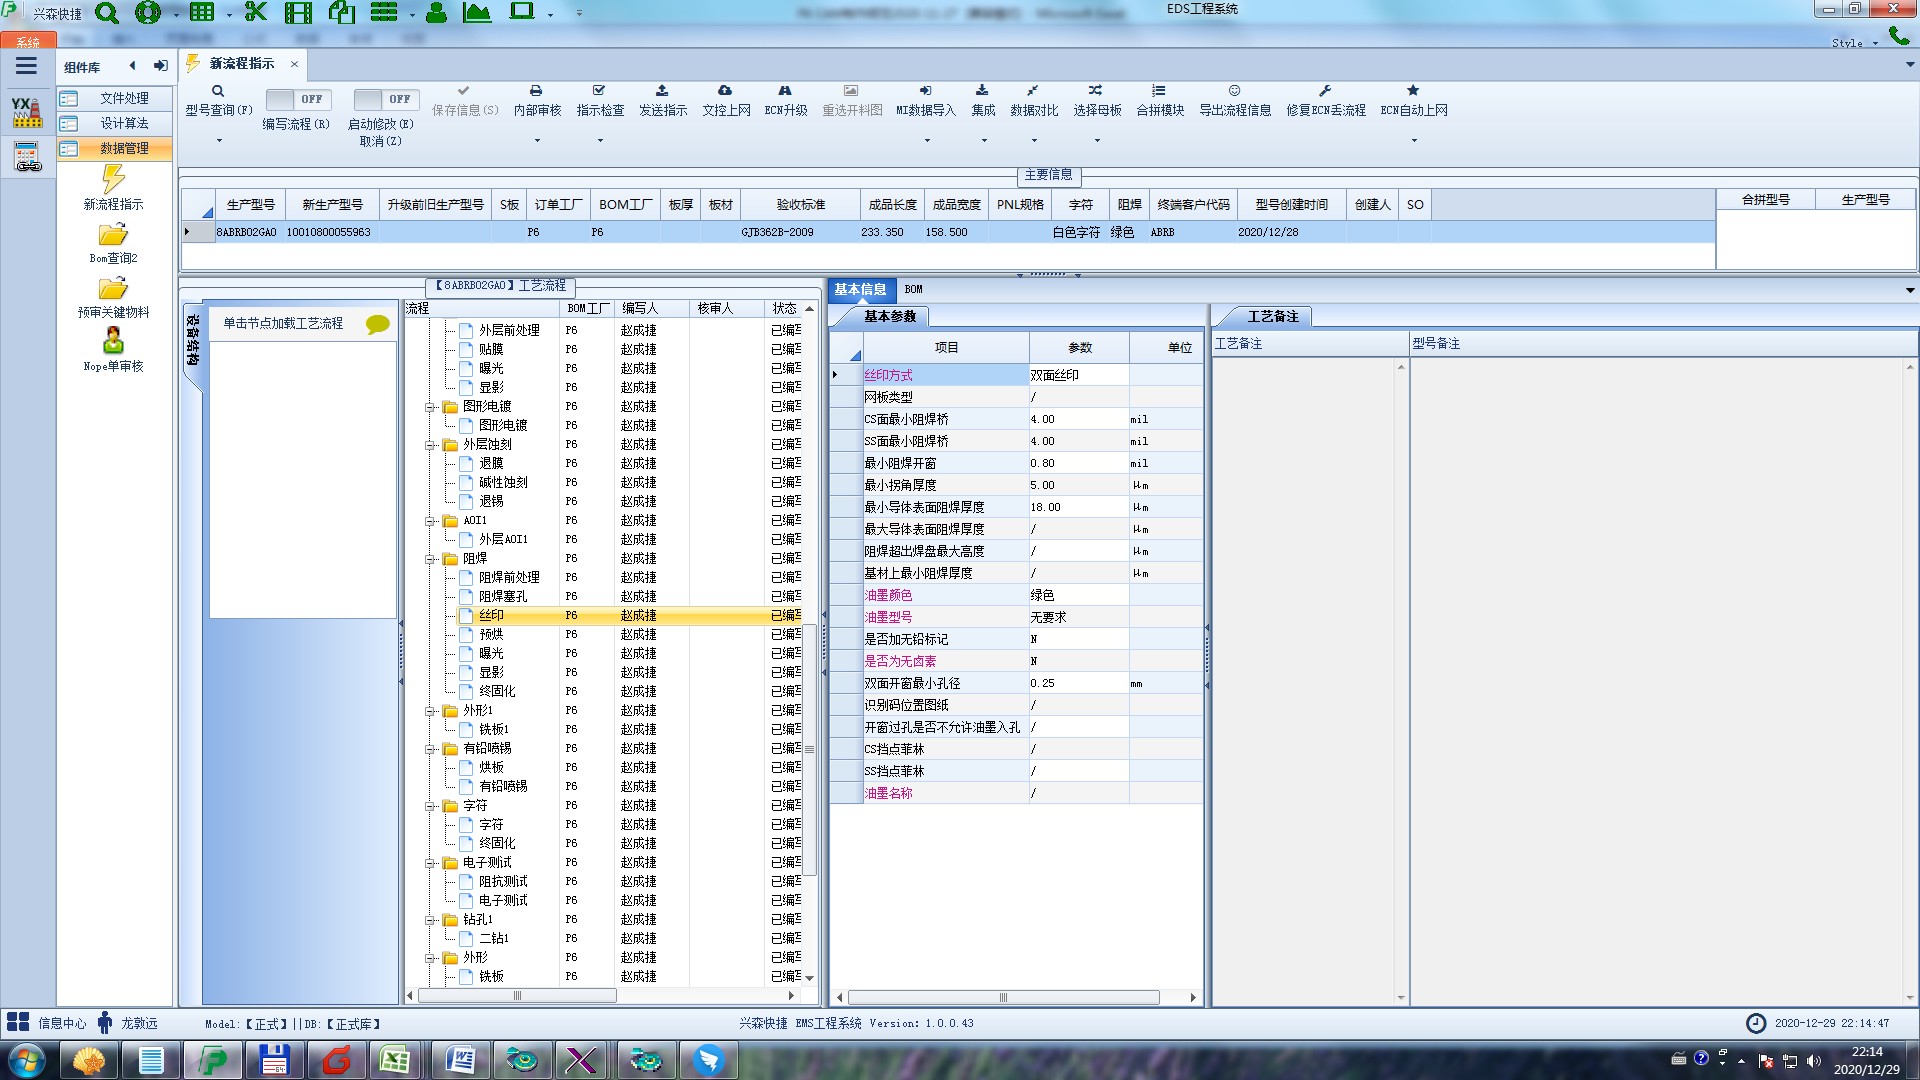Click the 文控上网 cloud icon

[x=725, y=91]
